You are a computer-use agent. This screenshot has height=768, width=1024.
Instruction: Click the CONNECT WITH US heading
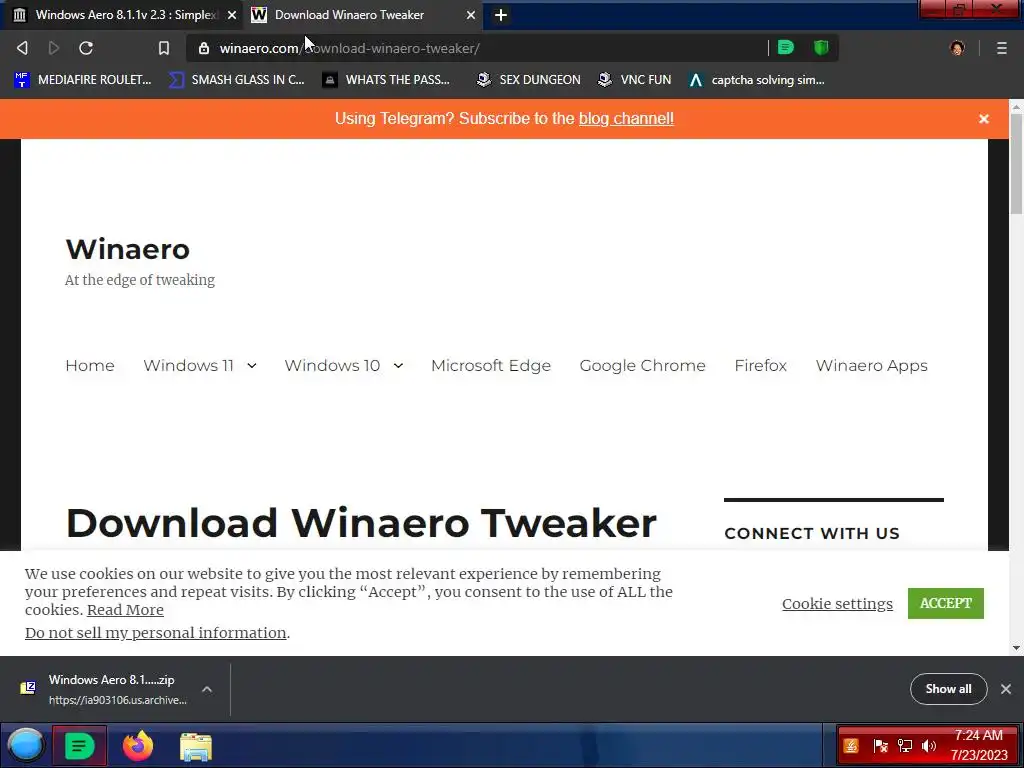point(812,534)
